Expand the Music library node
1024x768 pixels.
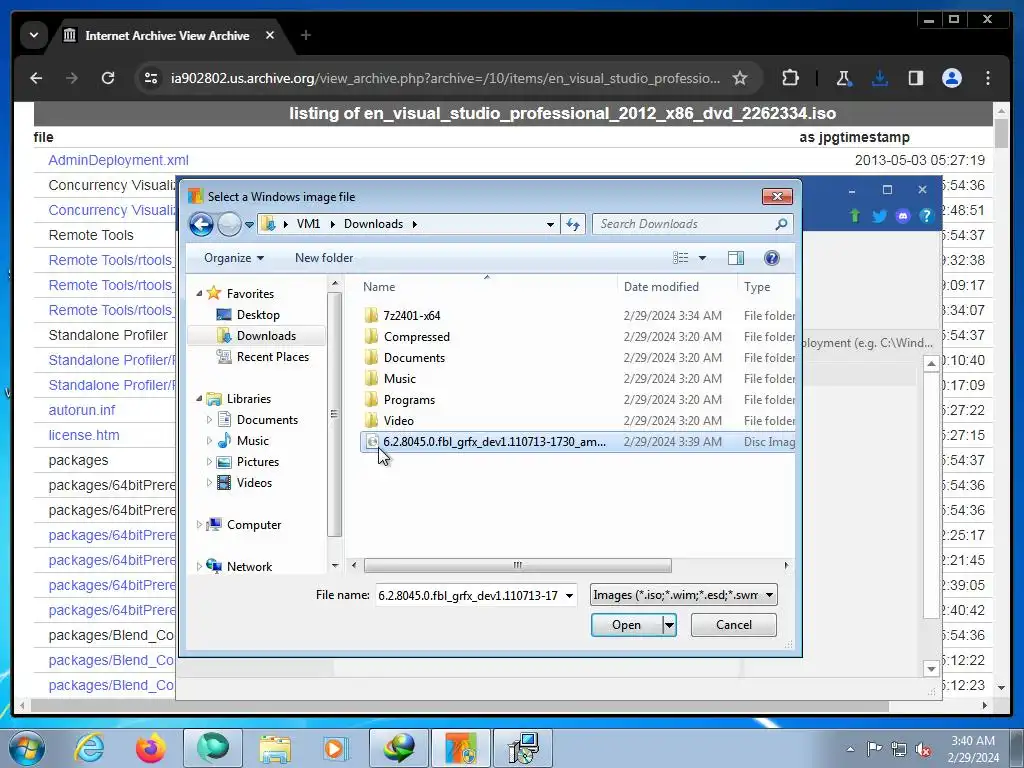pyautogui.click(x=209, y=441)
